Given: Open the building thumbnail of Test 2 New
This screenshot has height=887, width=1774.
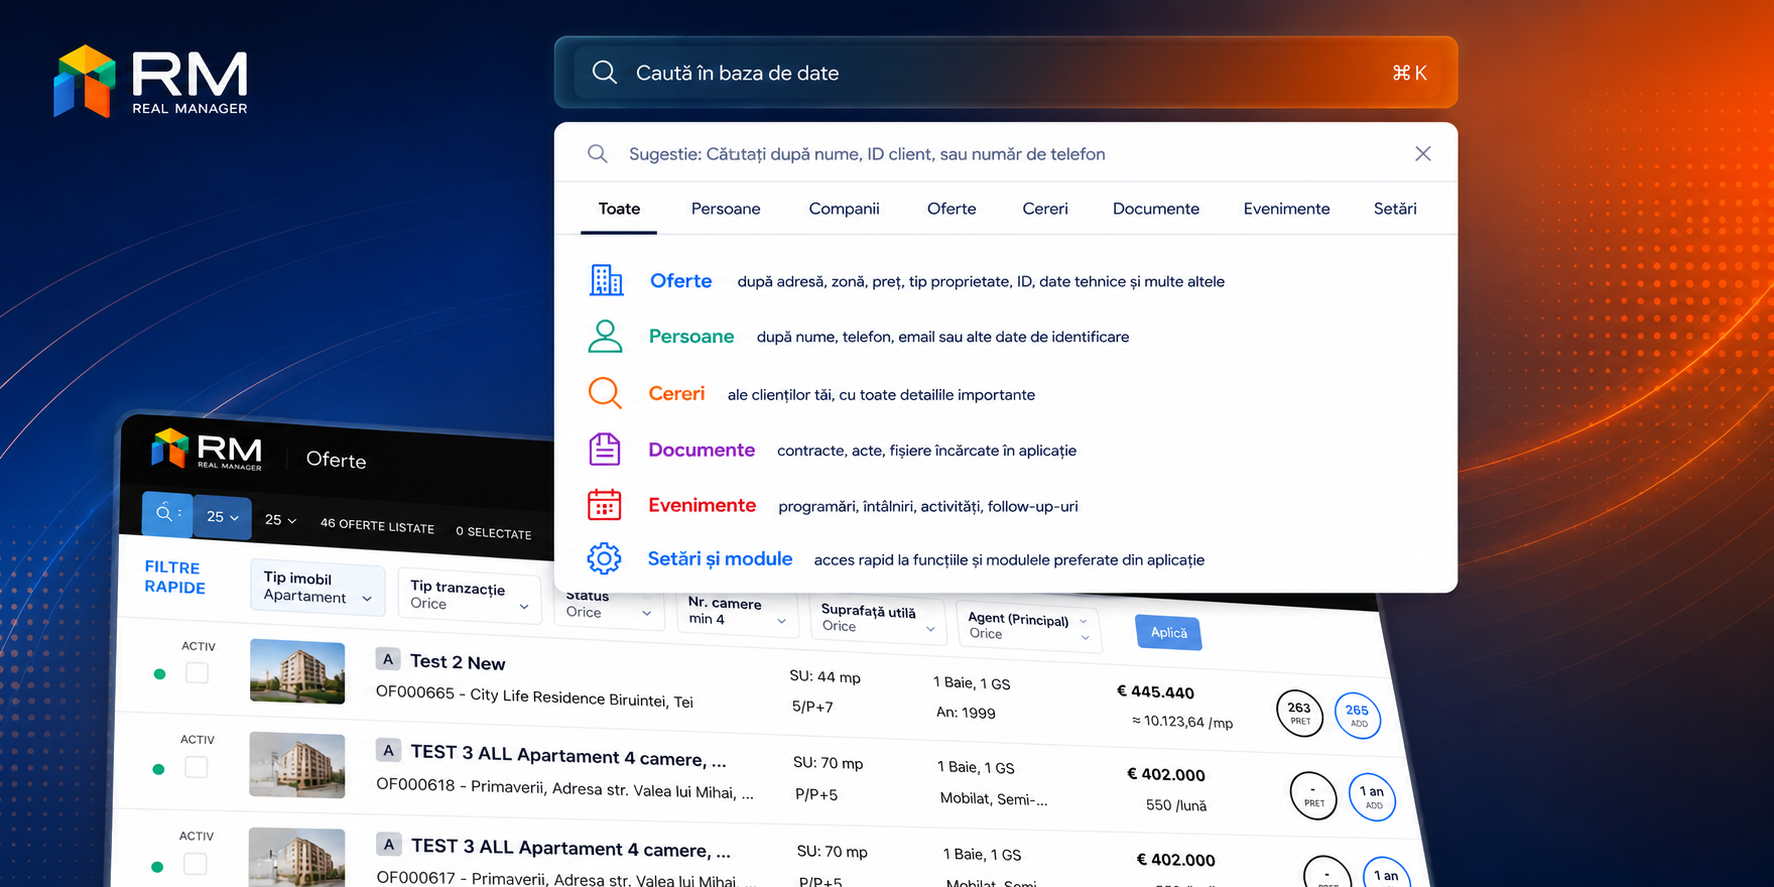Looking at the screenshot, I should (x=297, y=671).
